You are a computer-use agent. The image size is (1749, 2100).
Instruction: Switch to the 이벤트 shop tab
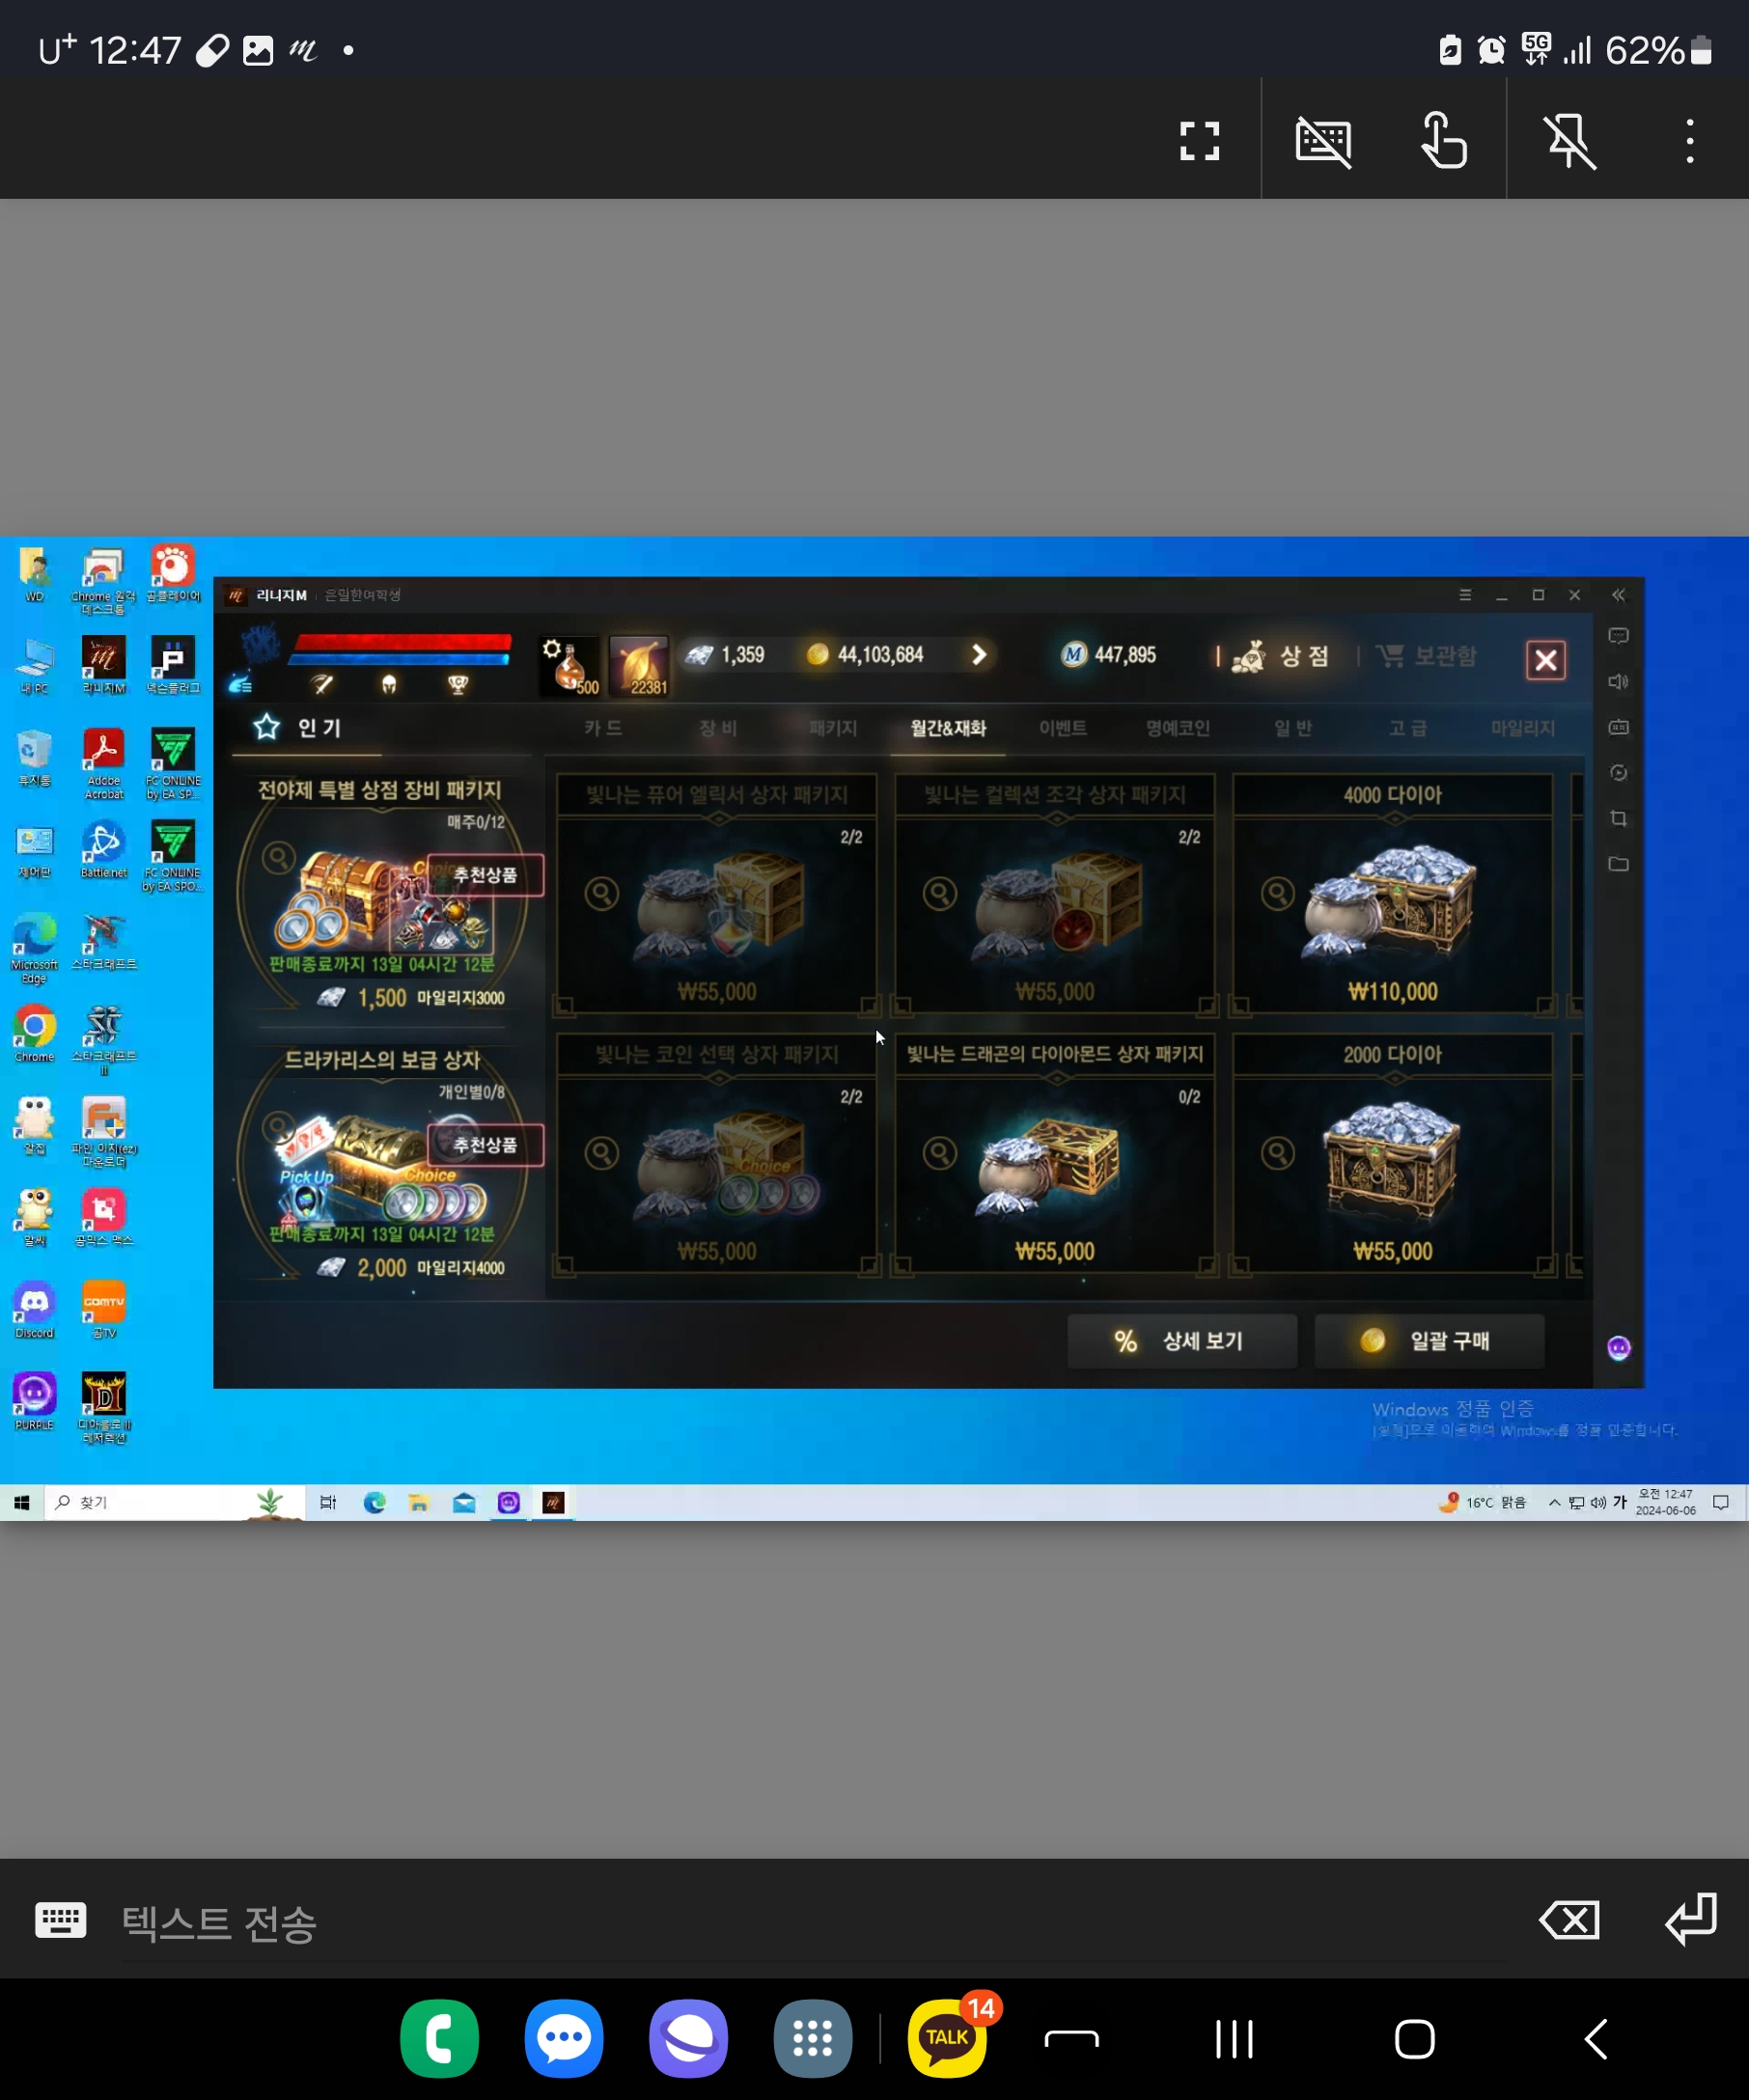click(x=1062, y=728)
